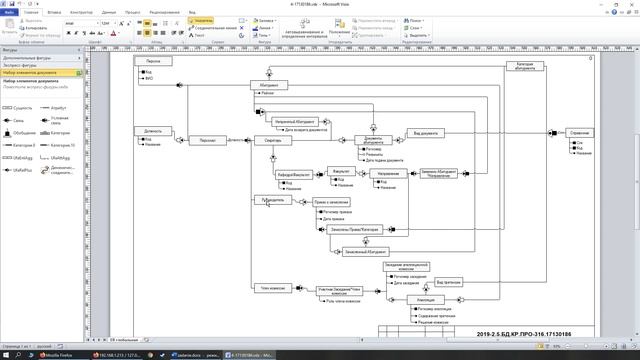Open the Выделить select dropdown
640x360 pixels.
(417, 36)
